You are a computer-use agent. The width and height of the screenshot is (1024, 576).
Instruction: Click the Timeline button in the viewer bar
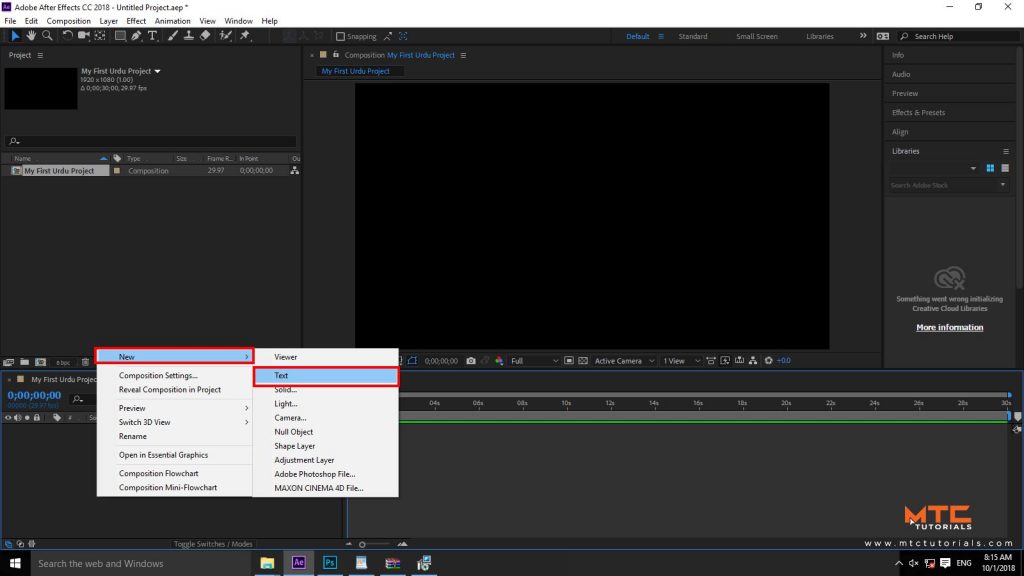(739, 360)
